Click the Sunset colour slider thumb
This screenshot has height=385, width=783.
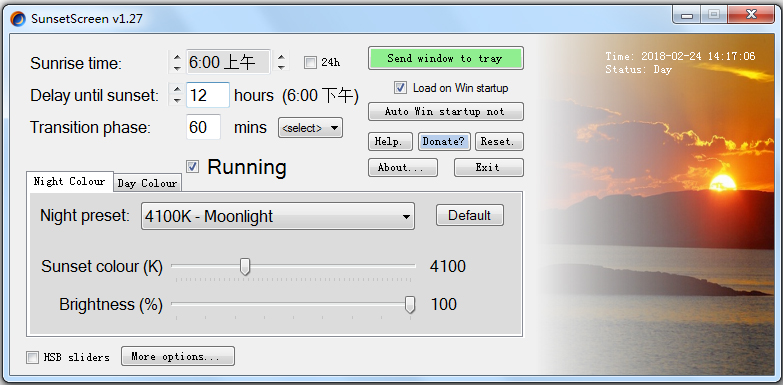click(x=245, y=266)
